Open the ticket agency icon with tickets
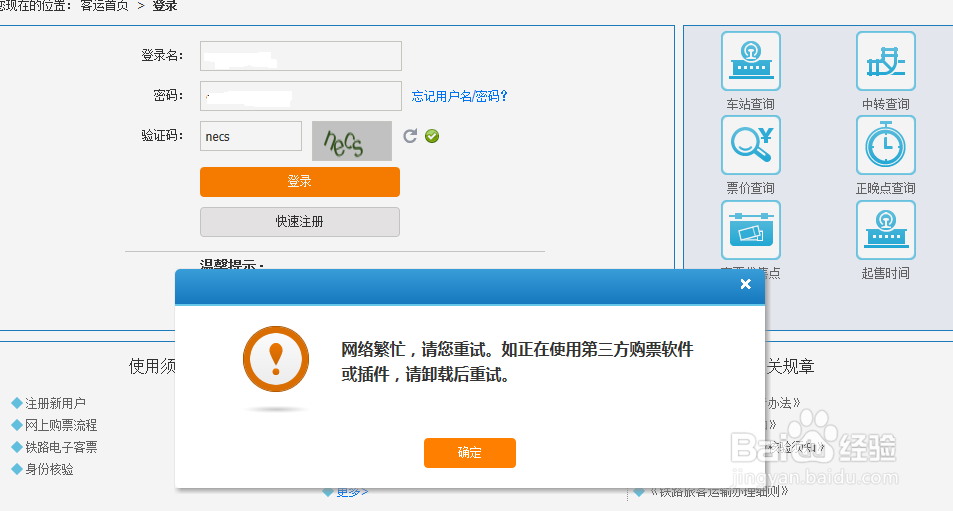The width and height of the screenshot is (953, 511). point(751,230)
